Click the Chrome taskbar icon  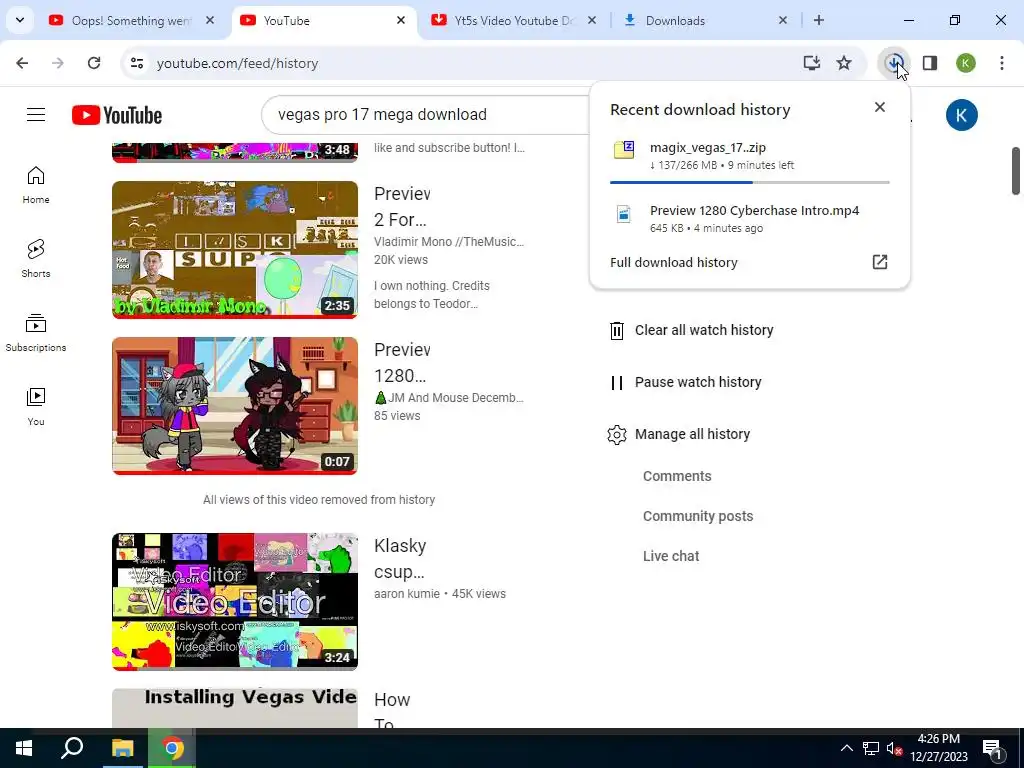(x=172, y=748)
